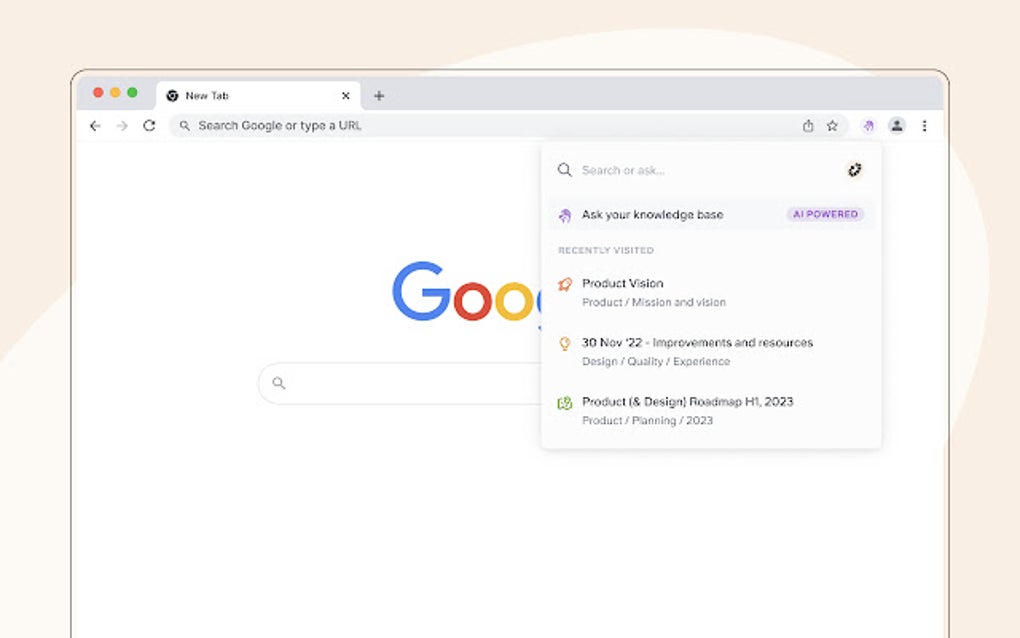
Task: Click the share icon in the address bar
Action: 808,125
